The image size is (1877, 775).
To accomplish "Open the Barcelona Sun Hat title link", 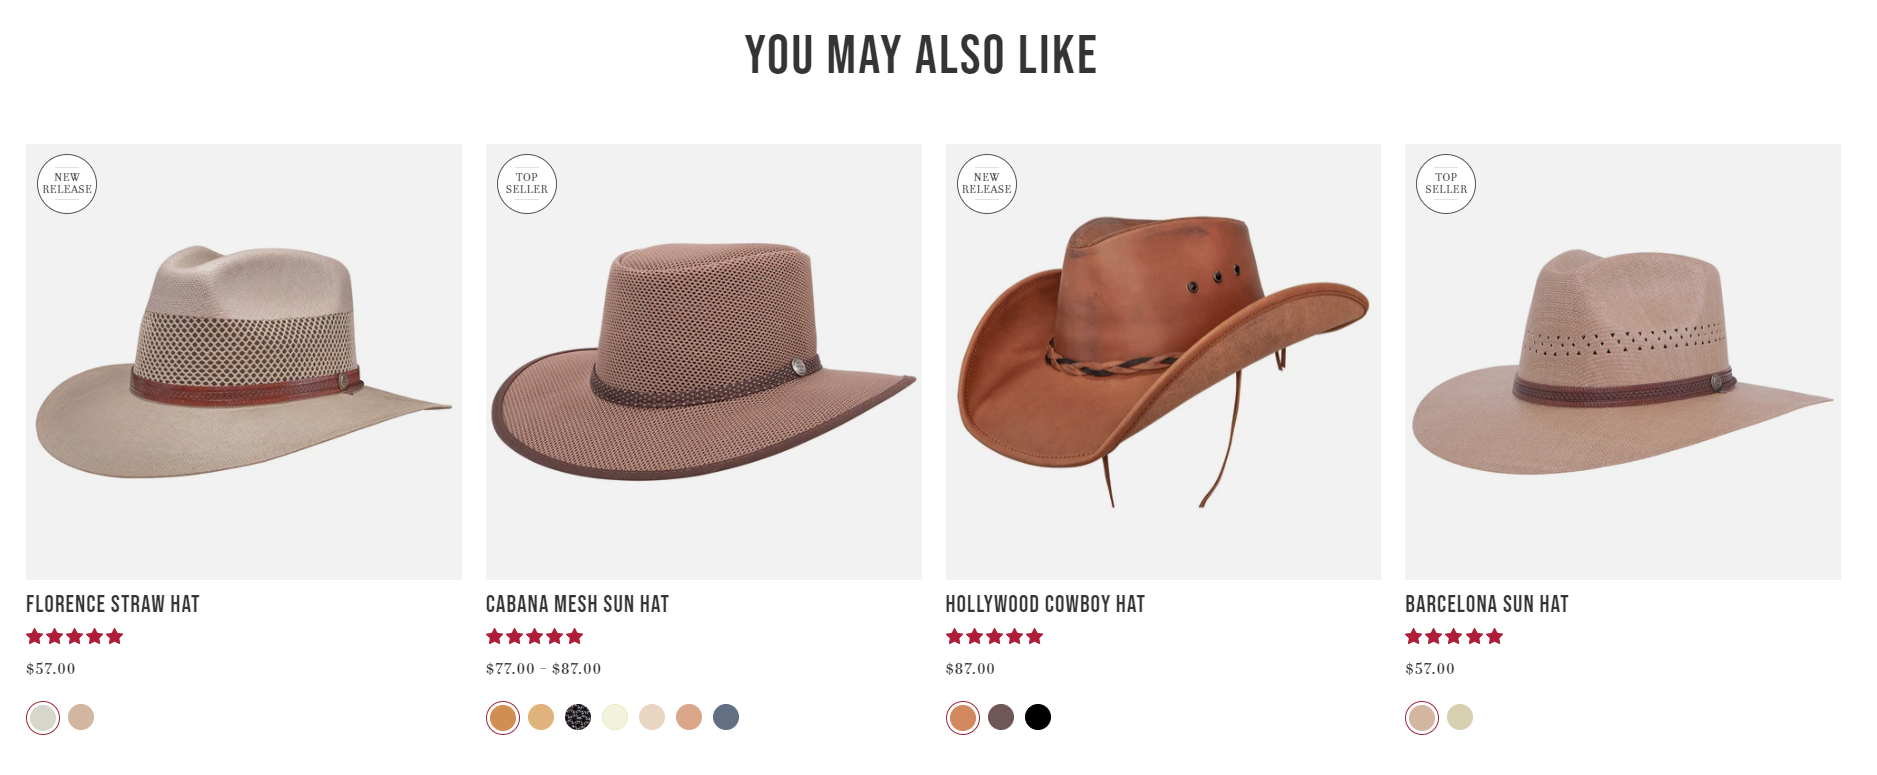I will point(1487,604).
